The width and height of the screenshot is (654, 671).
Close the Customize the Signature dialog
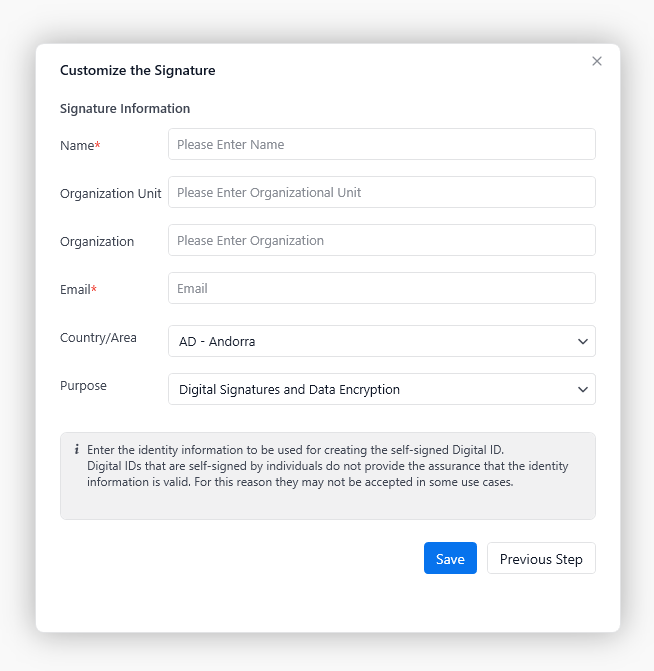click(597, 61)
